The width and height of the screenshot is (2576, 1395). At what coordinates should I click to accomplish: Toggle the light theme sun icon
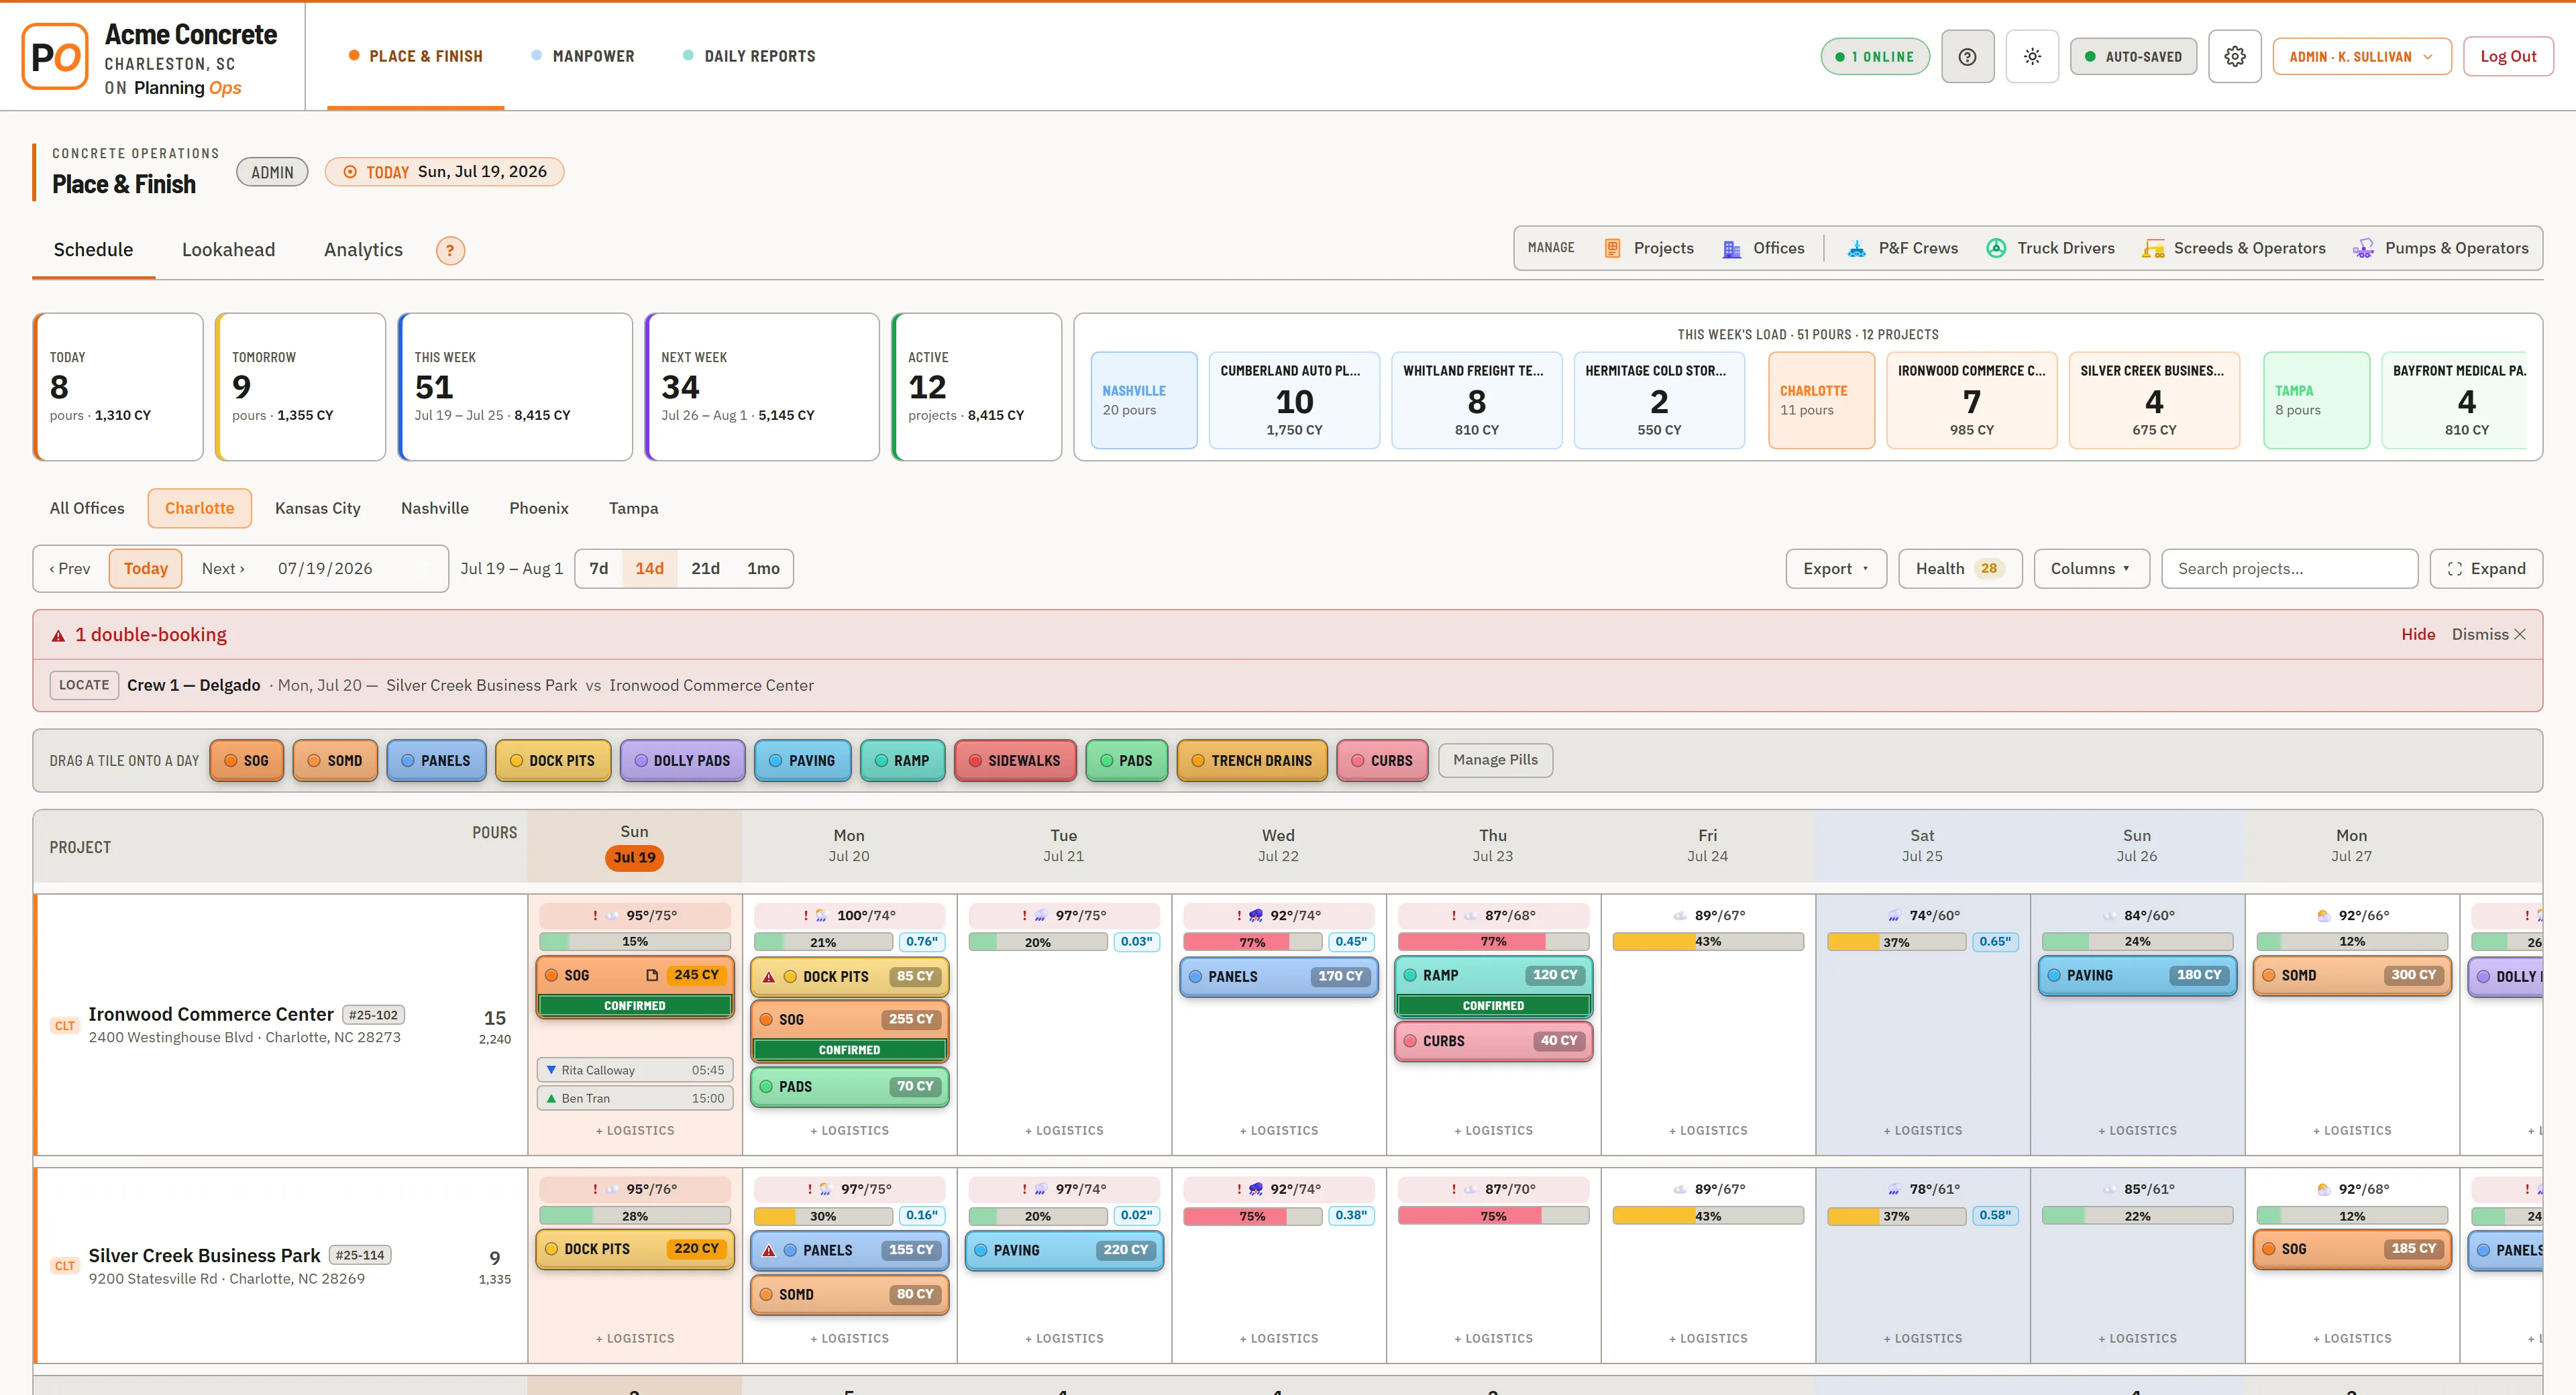coord(2032,57)
